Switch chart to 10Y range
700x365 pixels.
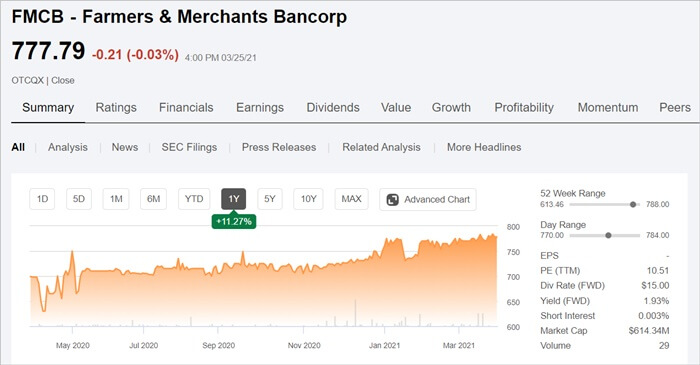point(308,199)
